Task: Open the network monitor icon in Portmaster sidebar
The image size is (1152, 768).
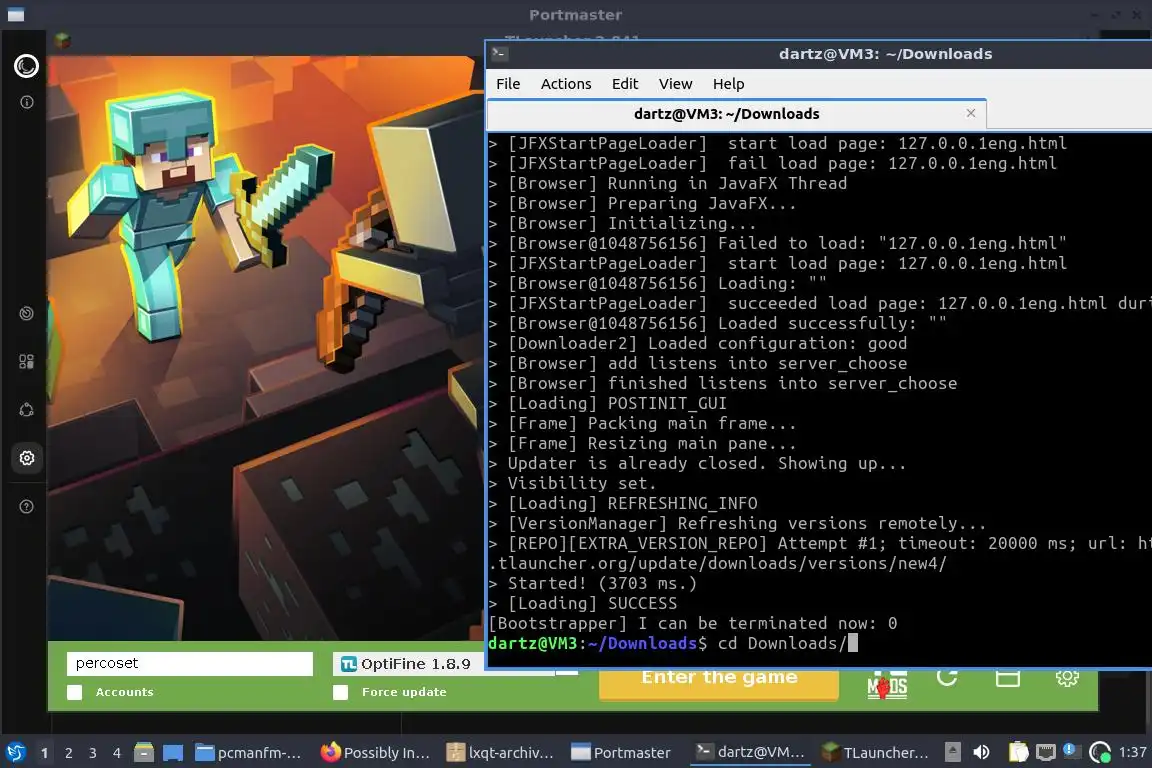Action: point(26,314)
